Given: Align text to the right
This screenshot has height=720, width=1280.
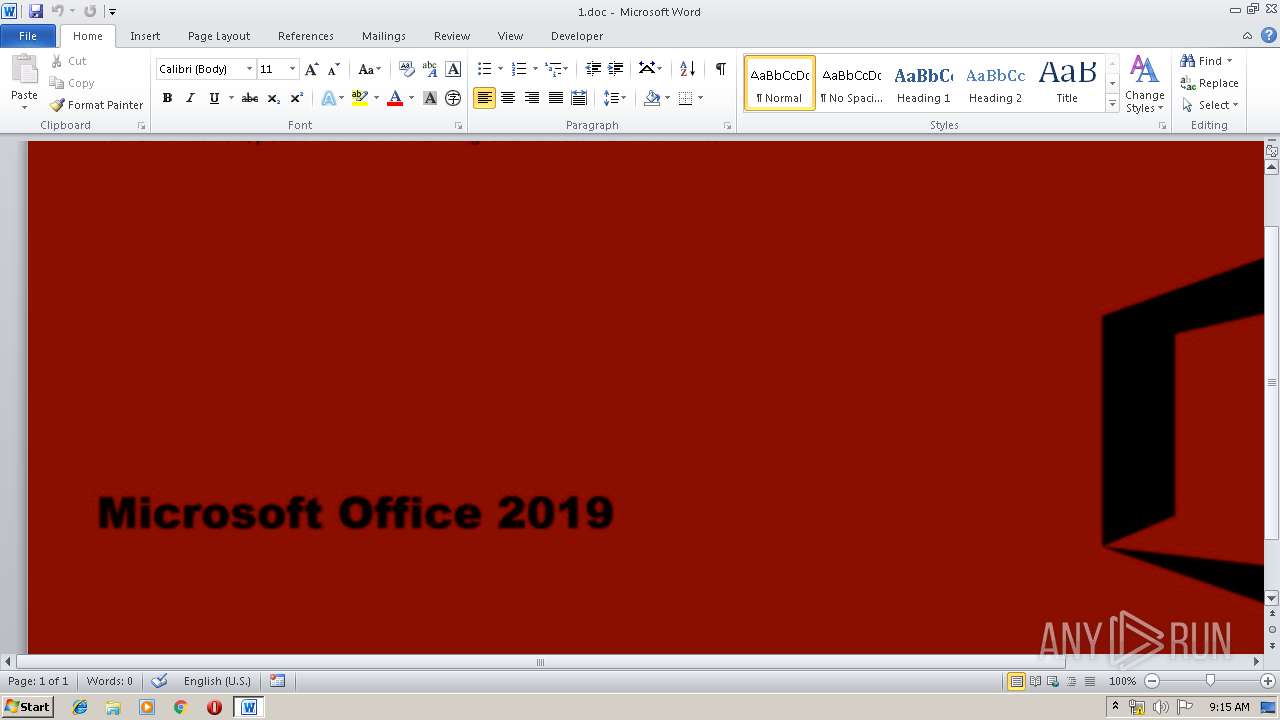Looking at the screenshot, I should coord(532,98).
